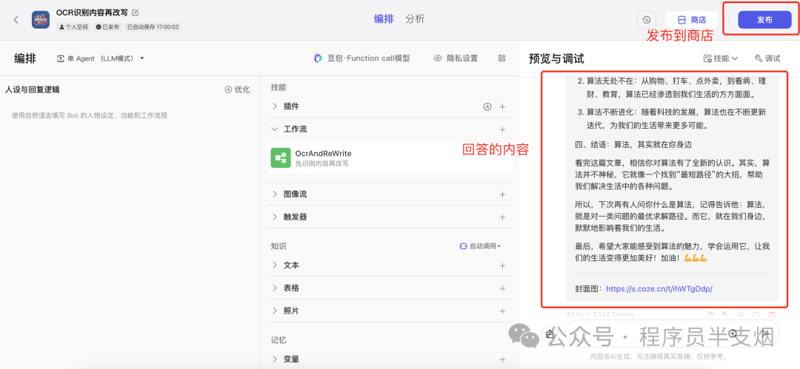Open the OcrAndReWrite workflow item

[389, 158]
